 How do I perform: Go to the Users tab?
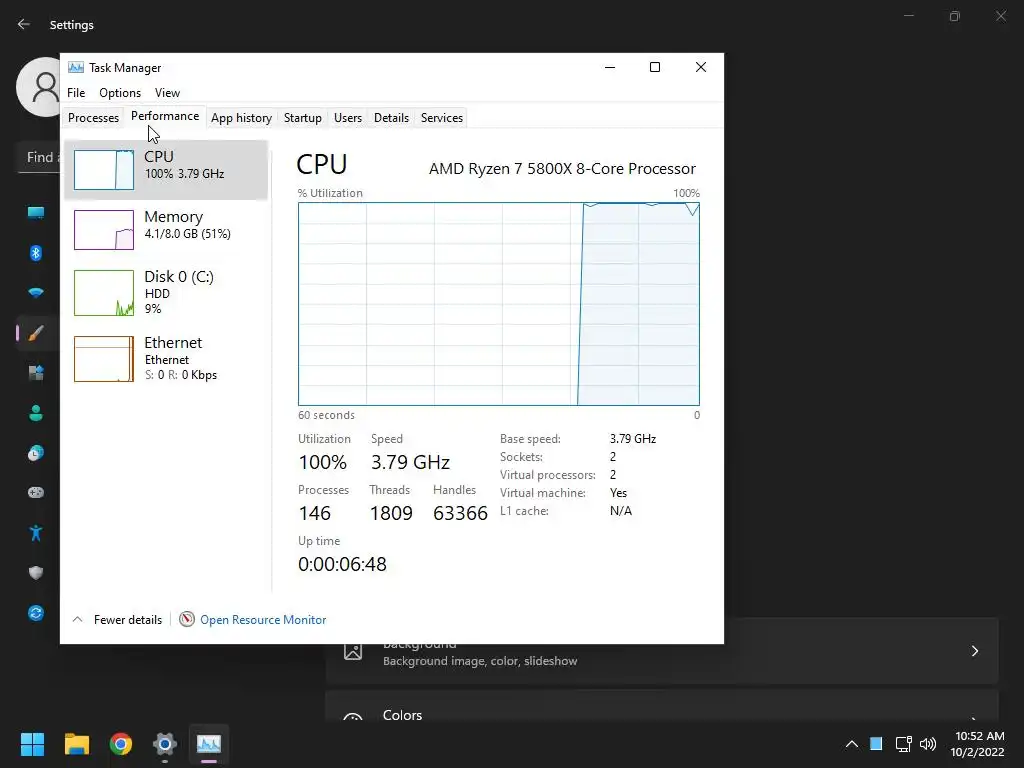(x=347, y=118)
